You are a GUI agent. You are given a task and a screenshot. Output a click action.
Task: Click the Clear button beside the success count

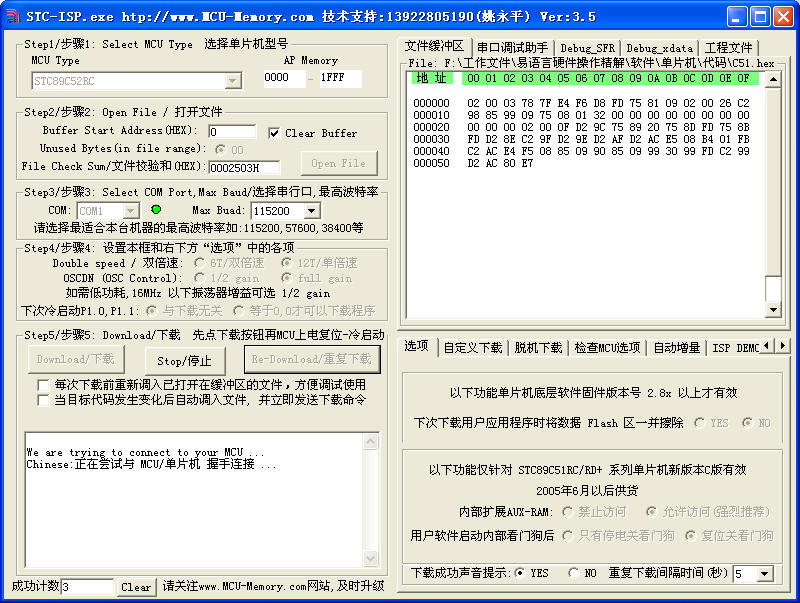[136, 587]
